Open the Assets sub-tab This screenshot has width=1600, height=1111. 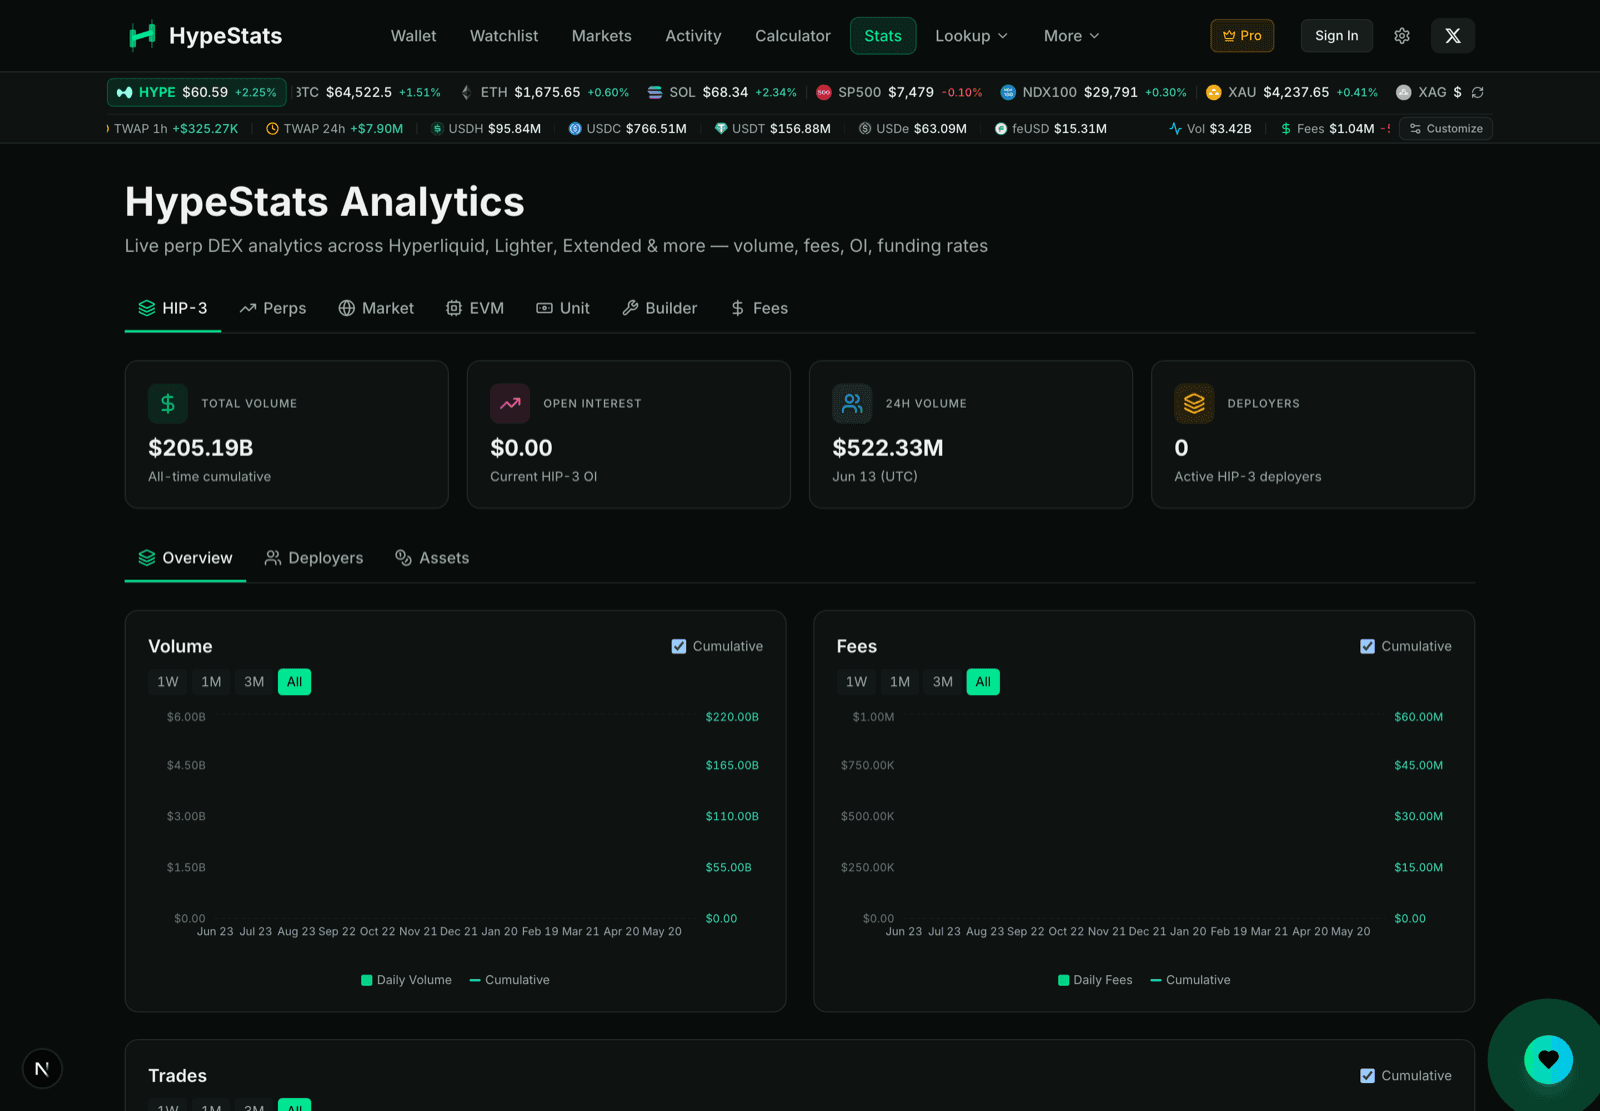[432, 558]
